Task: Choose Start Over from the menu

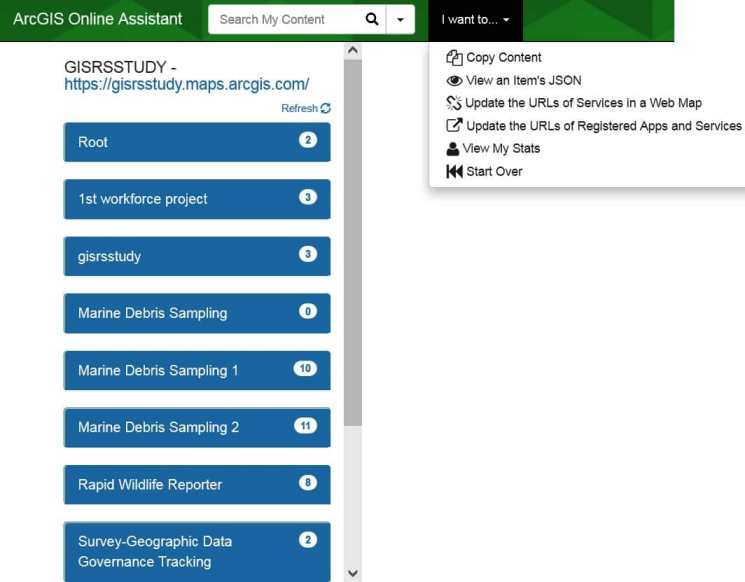Action: pyautogui.click(x=494, y=172)
